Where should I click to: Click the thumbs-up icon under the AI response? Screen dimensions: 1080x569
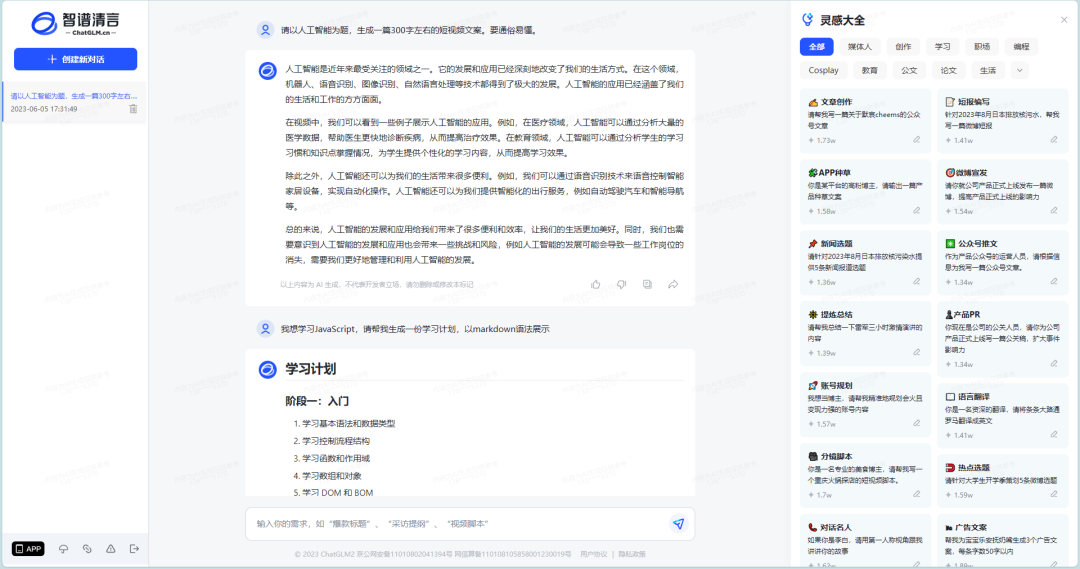click(x=596, y=284)
